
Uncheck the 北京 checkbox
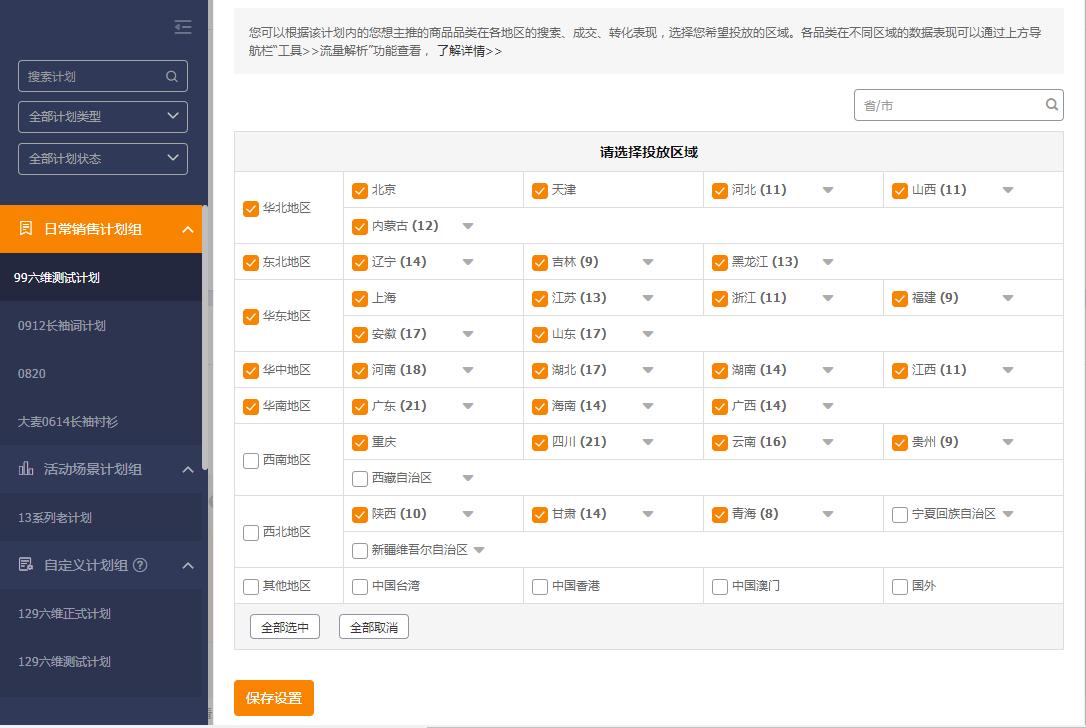click(359, 189)
